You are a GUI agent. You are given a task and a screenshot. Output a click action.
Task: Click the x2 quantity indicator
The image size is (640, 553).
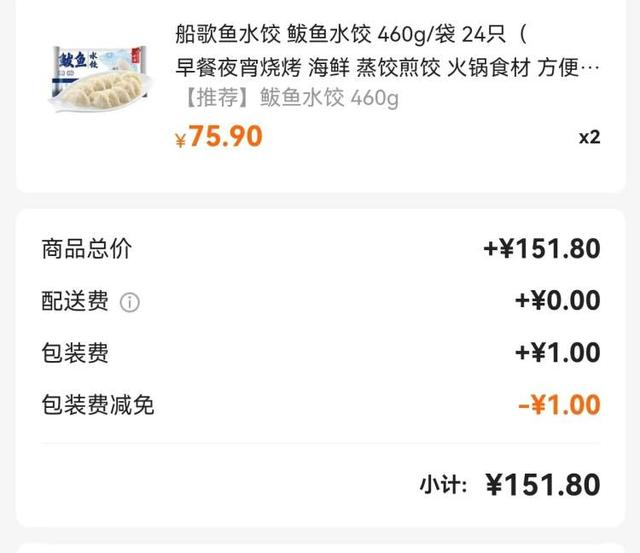click(x=589, y=137)
